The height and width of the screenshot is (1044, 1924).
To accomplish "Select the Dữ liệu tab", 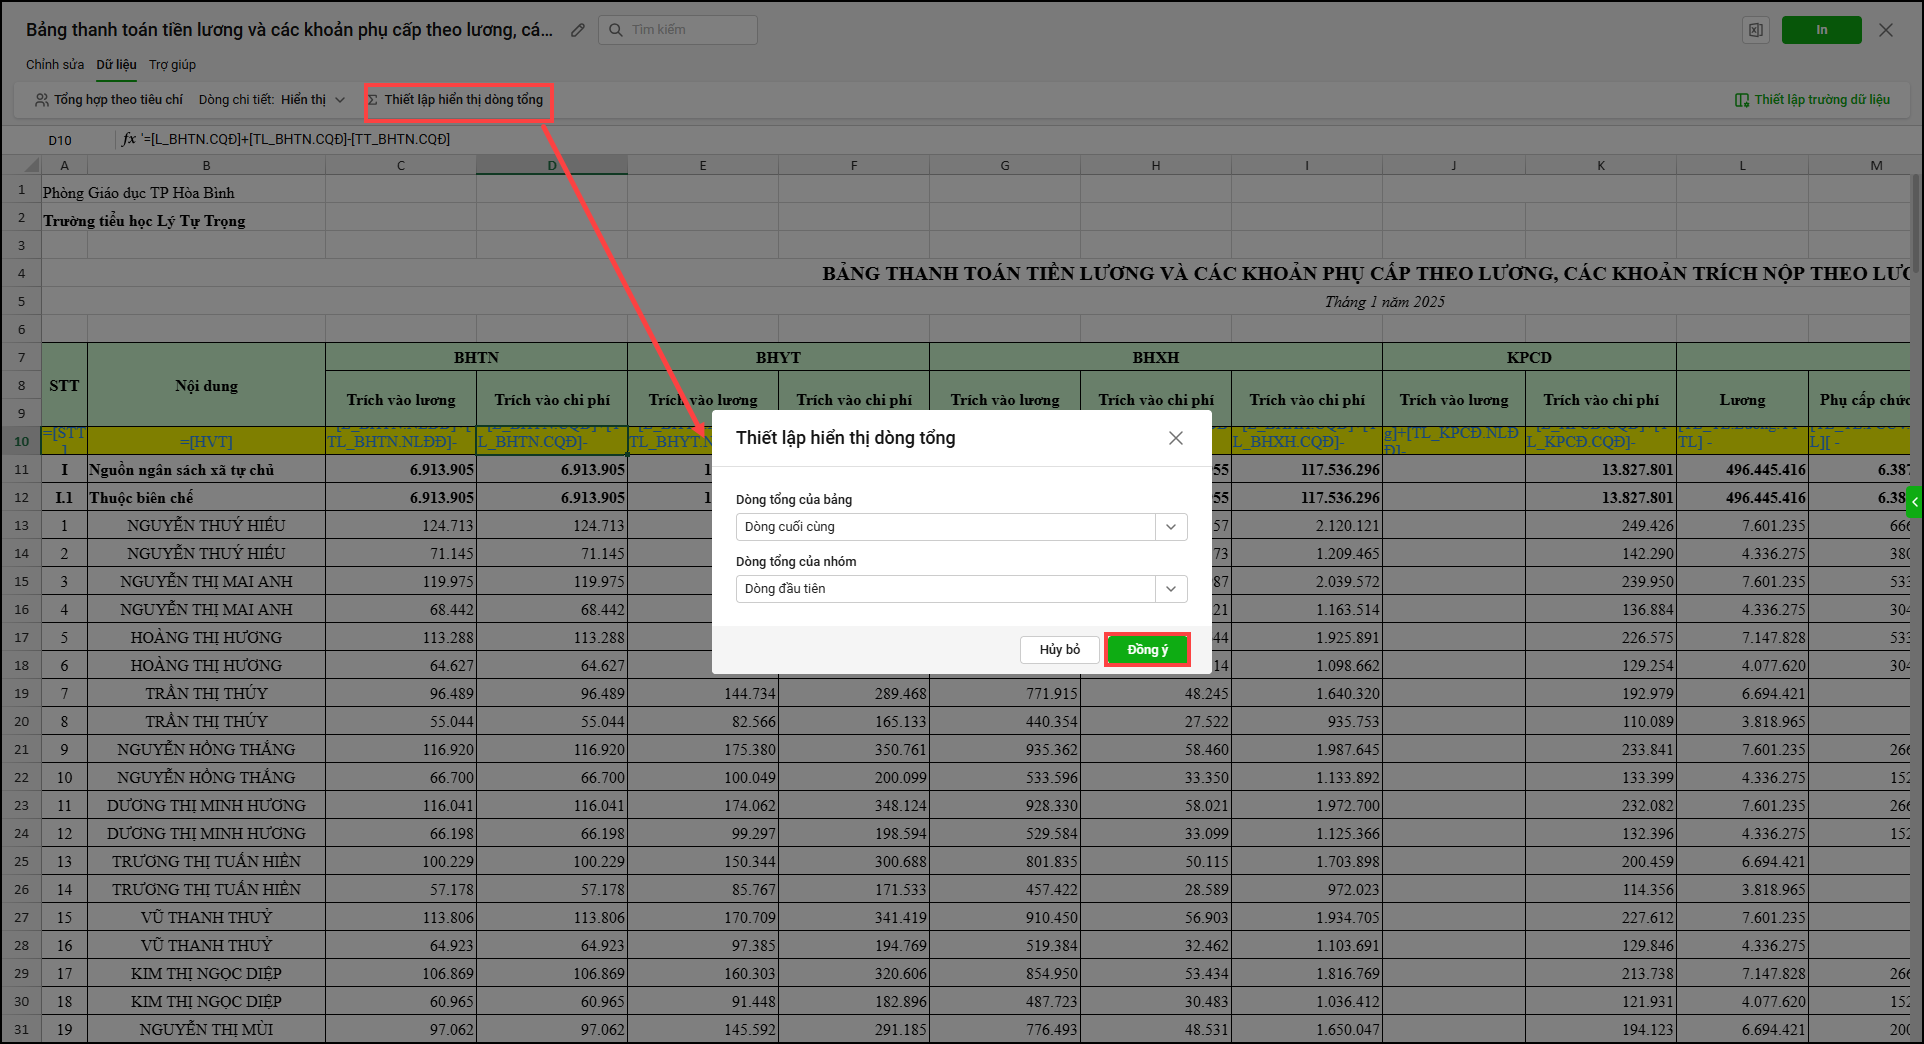I will coord(116,65).
